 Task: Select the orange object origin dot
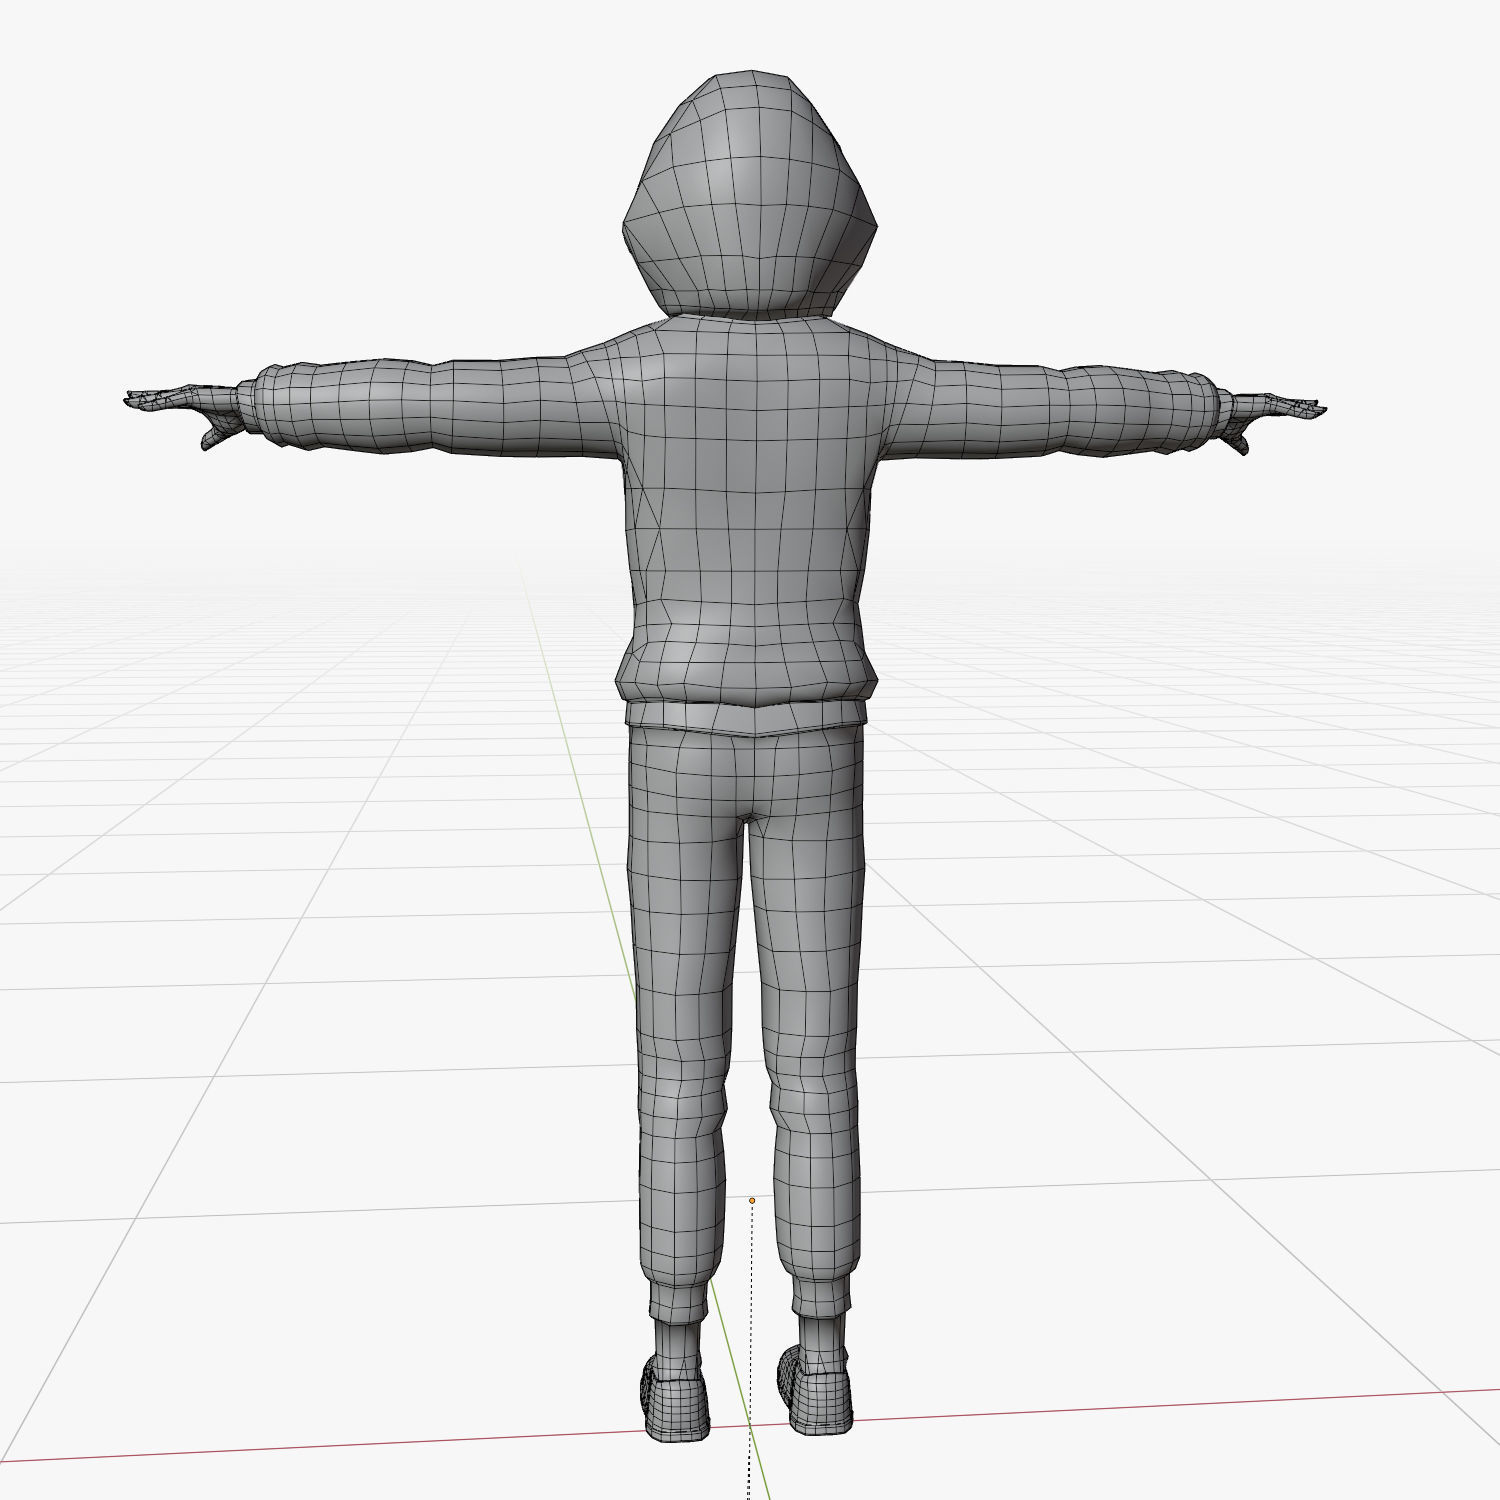752,1200
